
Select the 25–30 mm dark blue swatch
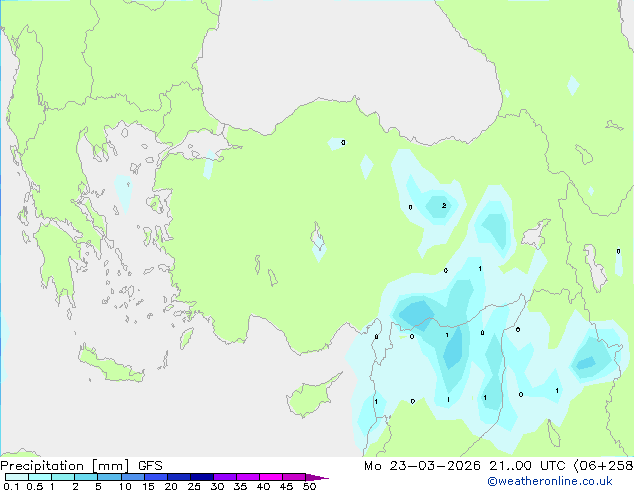[x=202, y=477]
